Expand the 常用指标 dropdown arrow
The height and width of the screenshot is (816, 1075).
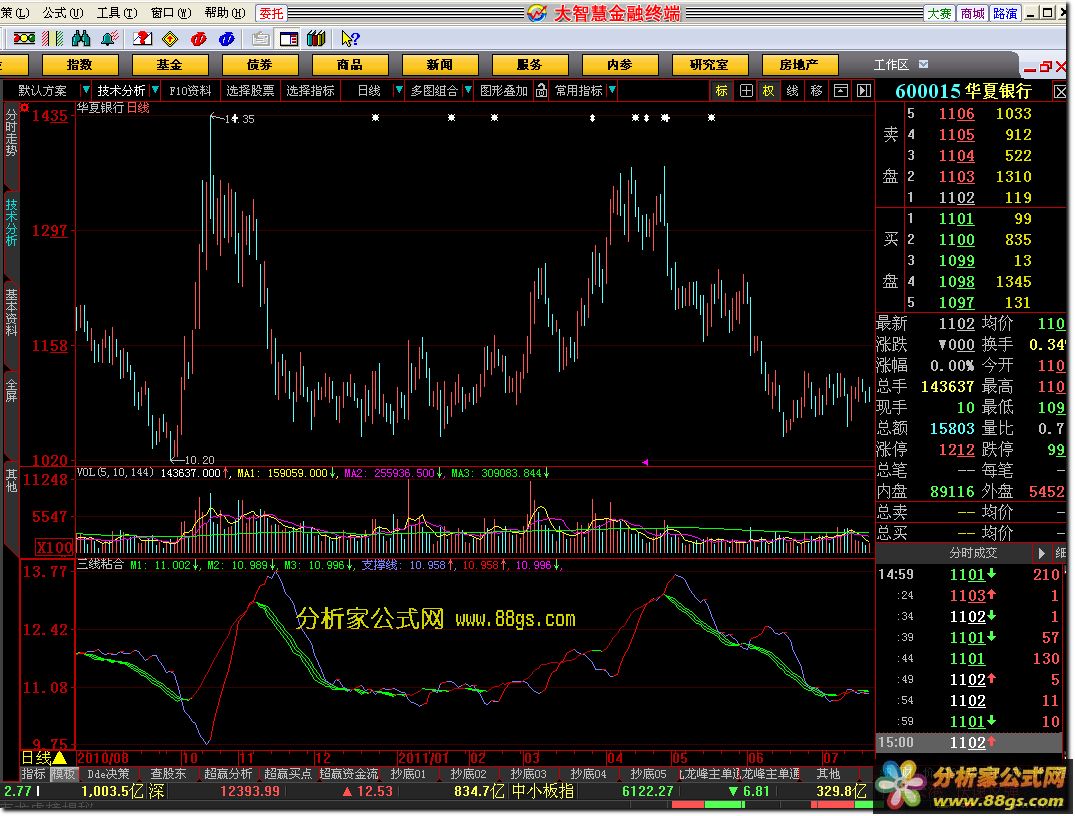[612, 90]
